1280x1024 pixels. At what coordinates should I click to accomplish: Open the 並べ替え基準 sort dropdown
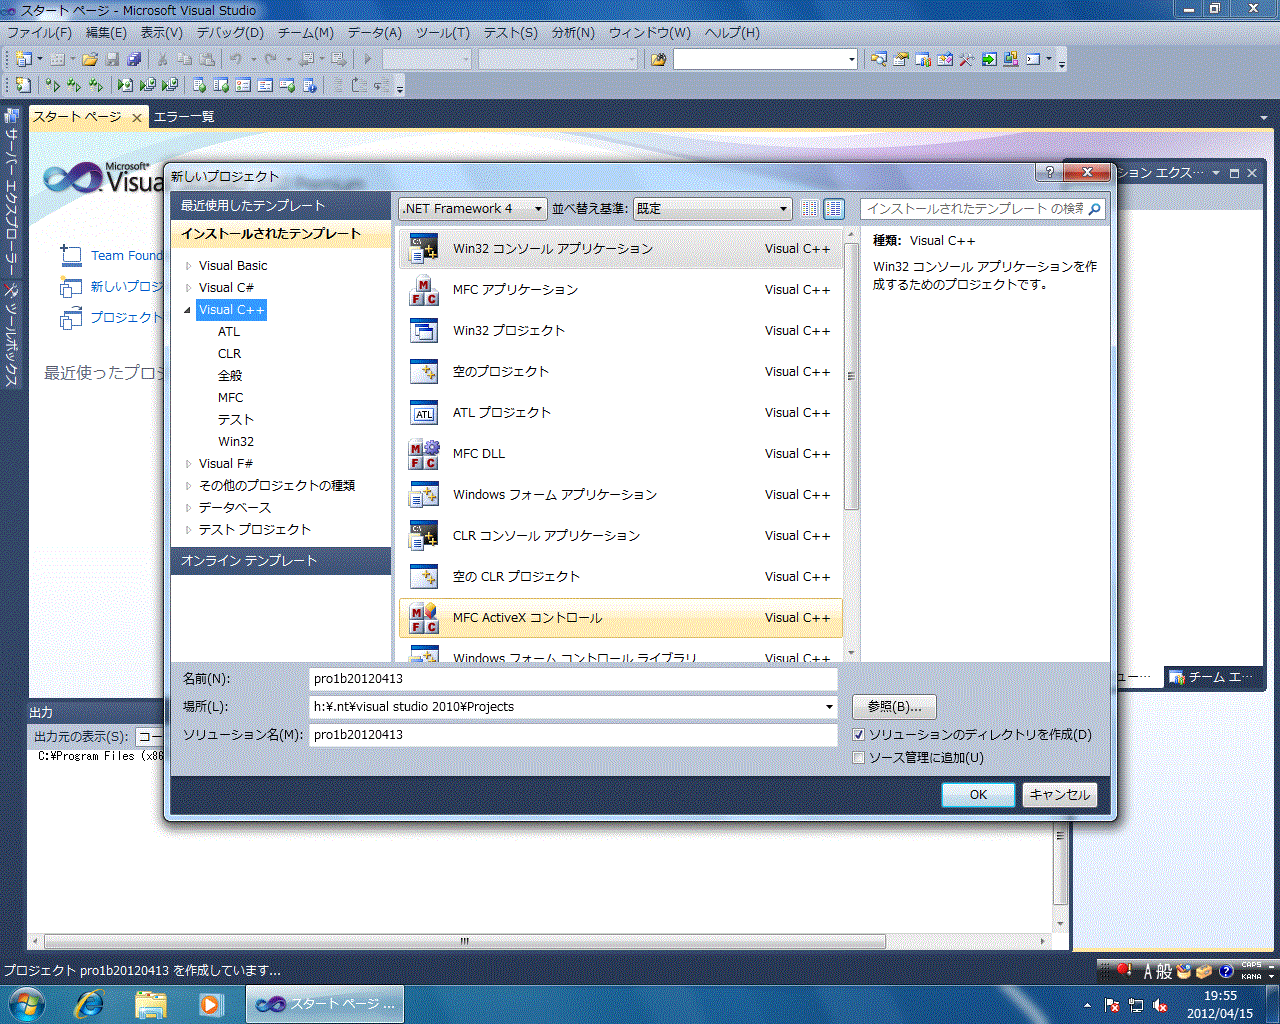pos(712,209)
